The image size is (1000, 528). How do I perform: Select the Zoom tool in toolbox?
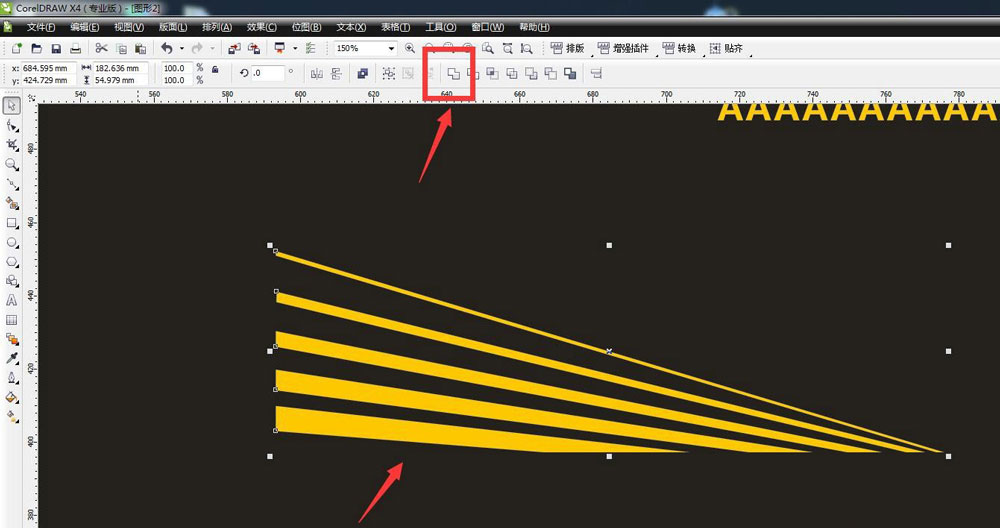[x=12, y=164]
